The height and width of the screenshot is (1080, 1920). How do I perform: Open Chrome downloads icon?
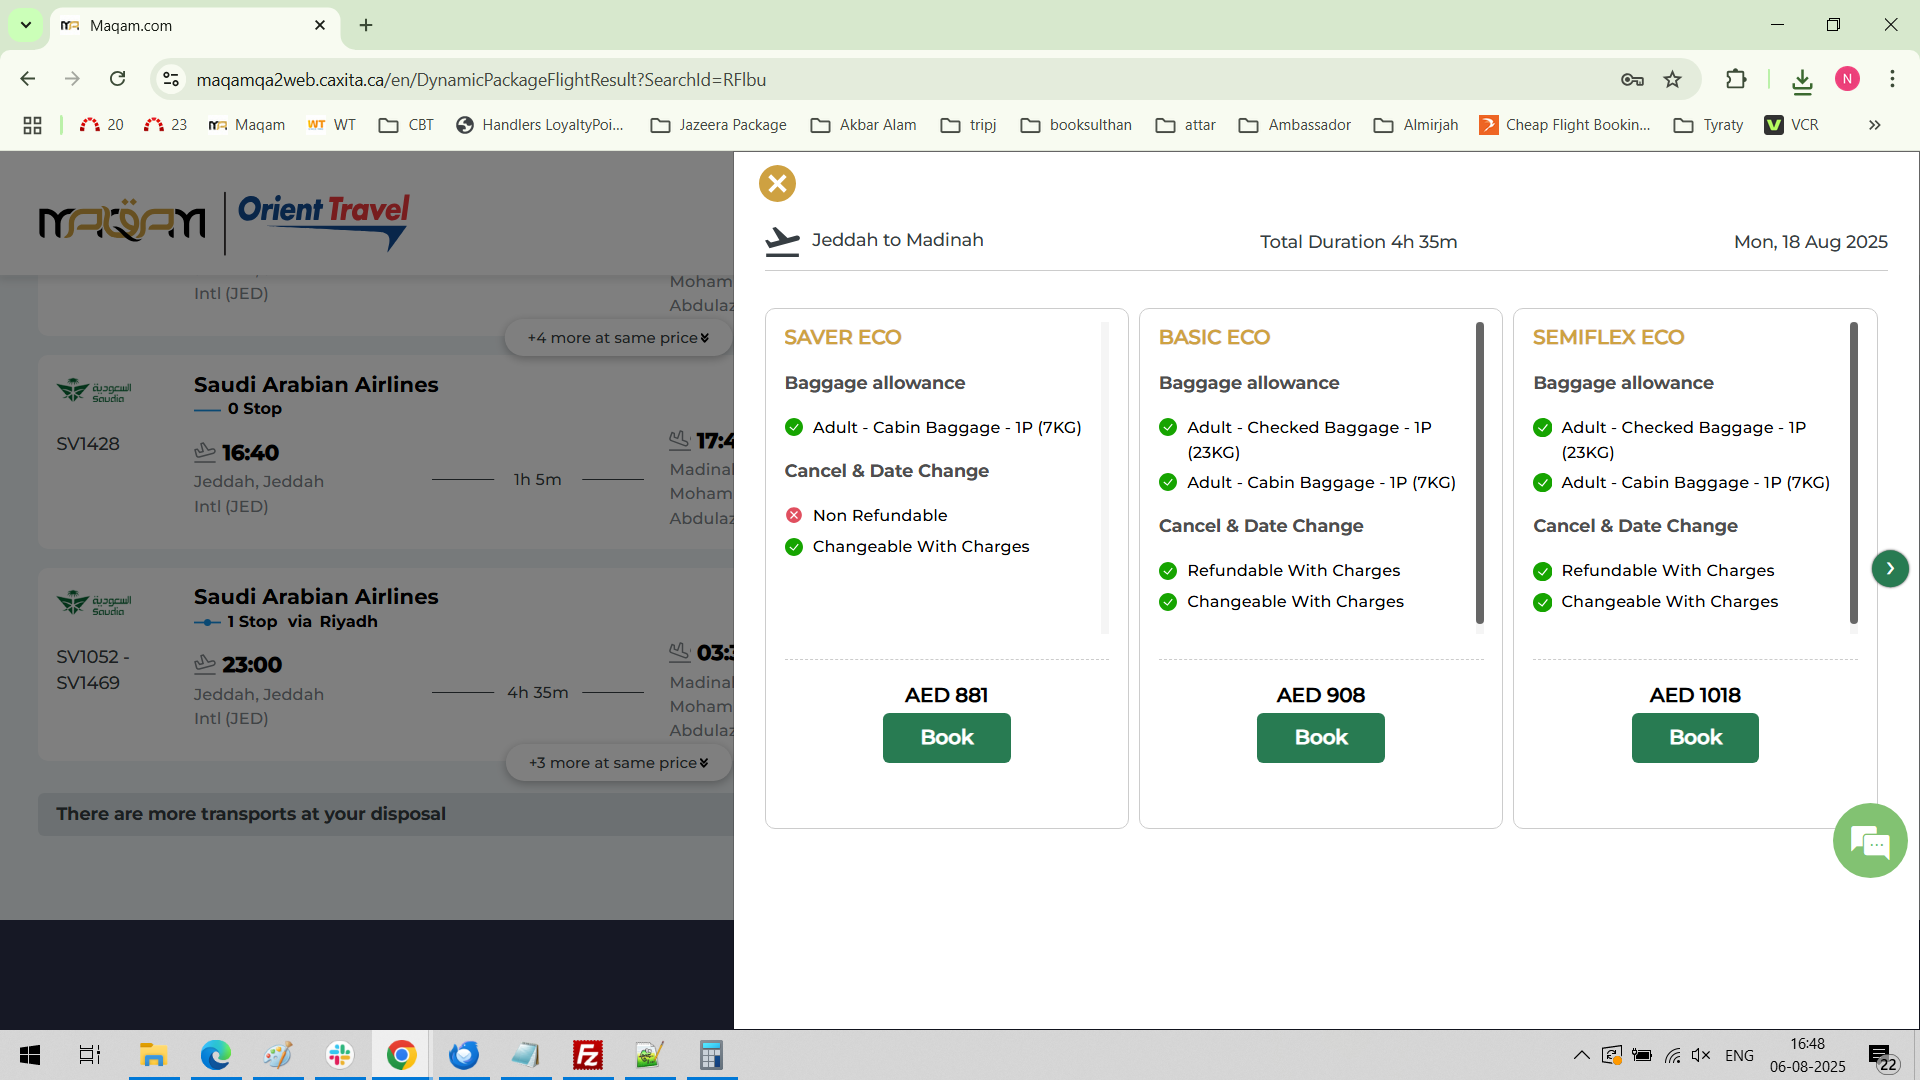point(1802,80)
